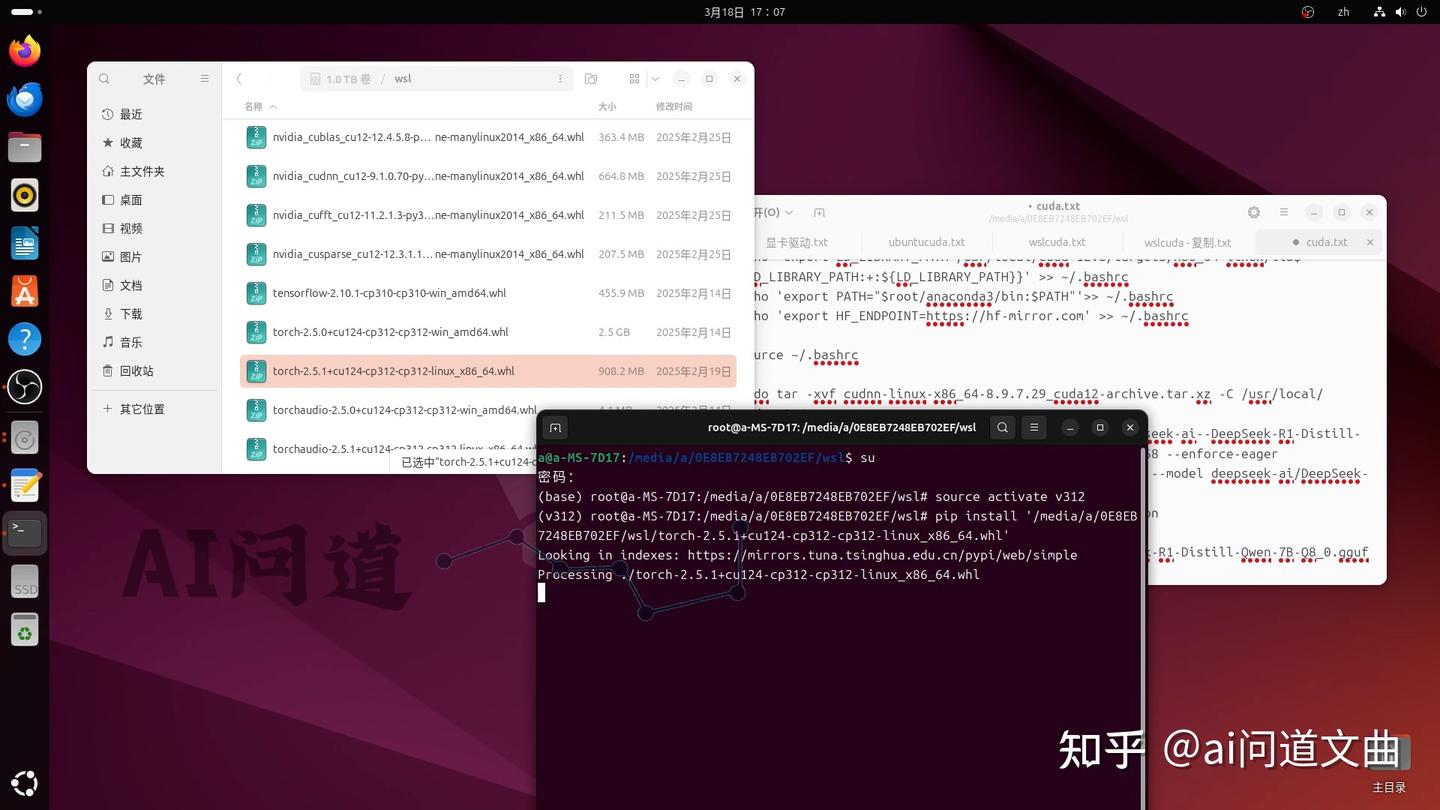Open LibreOffice Writer from the dock
The width and height of the screenshot is (1440, 810).
coord(24,242)
